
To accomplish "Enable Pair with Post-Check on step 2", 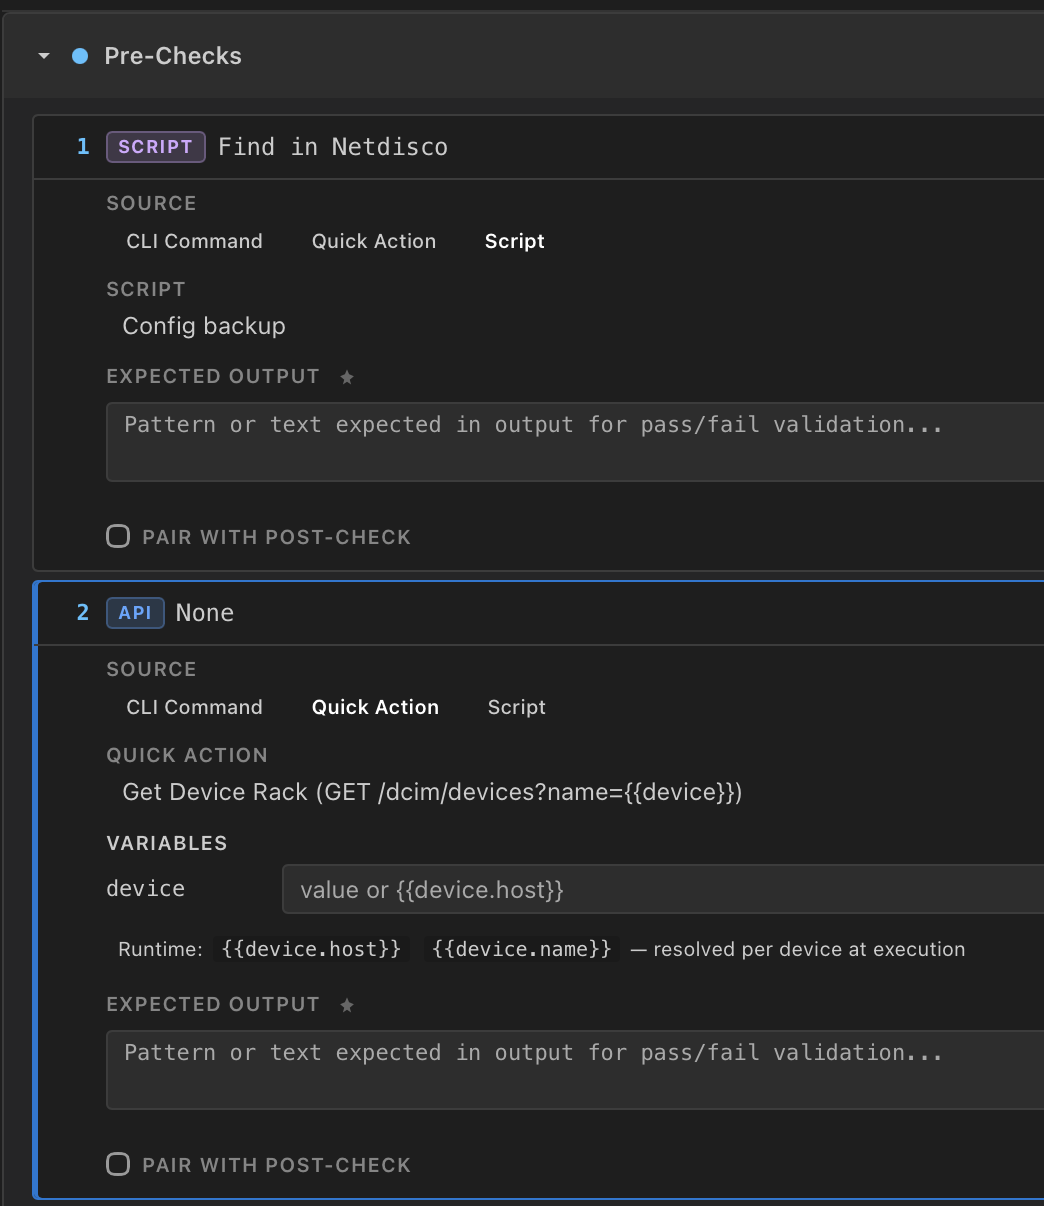I will click(x=117, y=1164).
